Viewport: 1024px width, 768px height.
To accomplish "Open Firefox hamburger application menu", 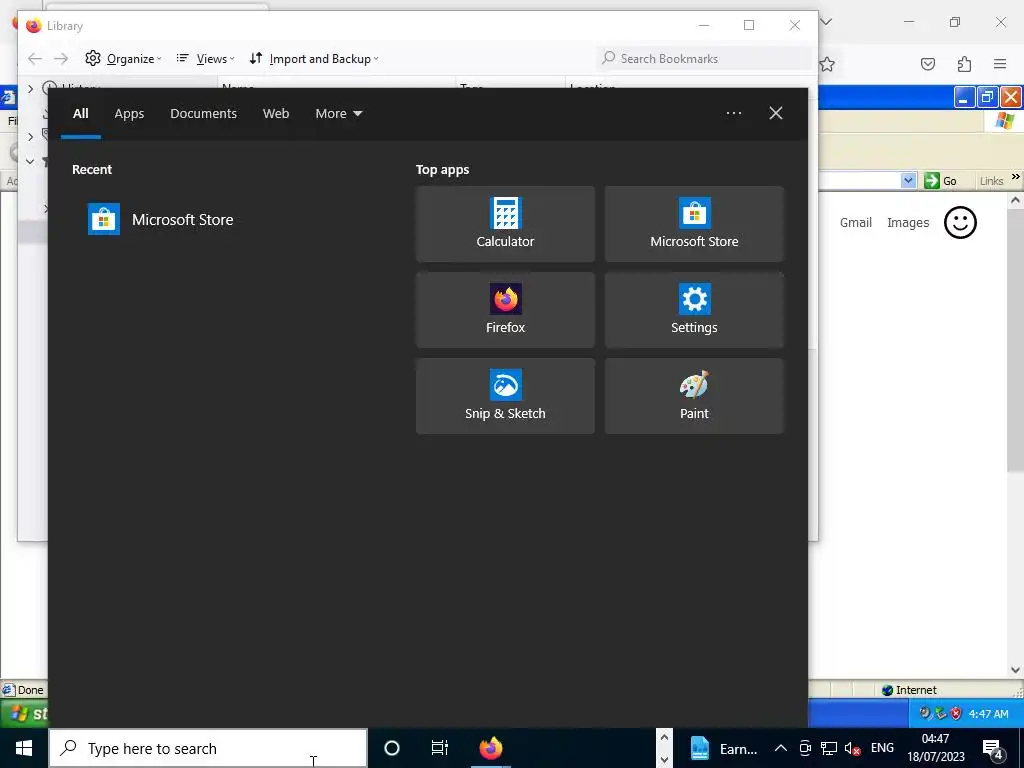I will click(1000, 64).
